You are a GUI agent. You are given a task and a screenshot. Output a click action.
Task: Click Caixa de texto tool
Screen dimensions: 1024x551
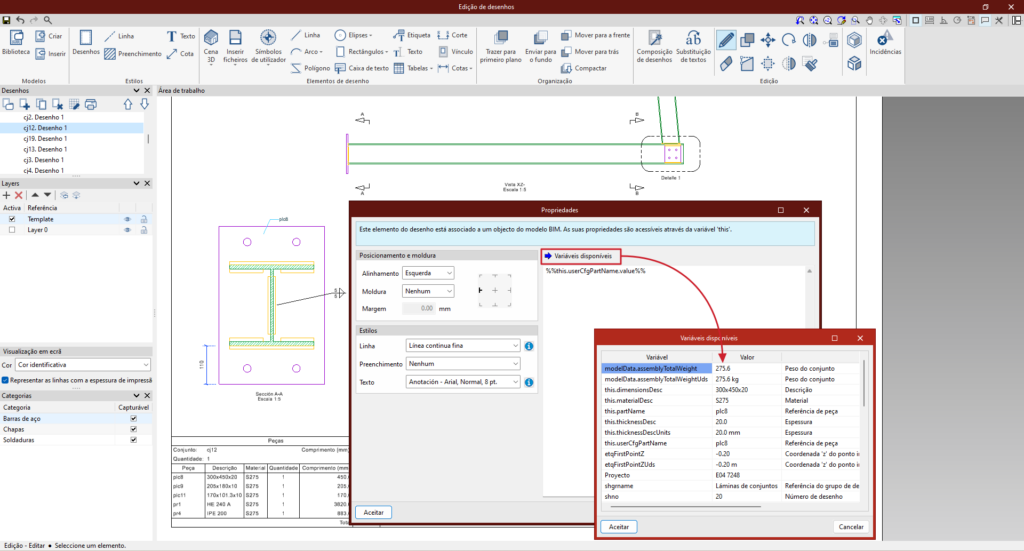point(361,68)
